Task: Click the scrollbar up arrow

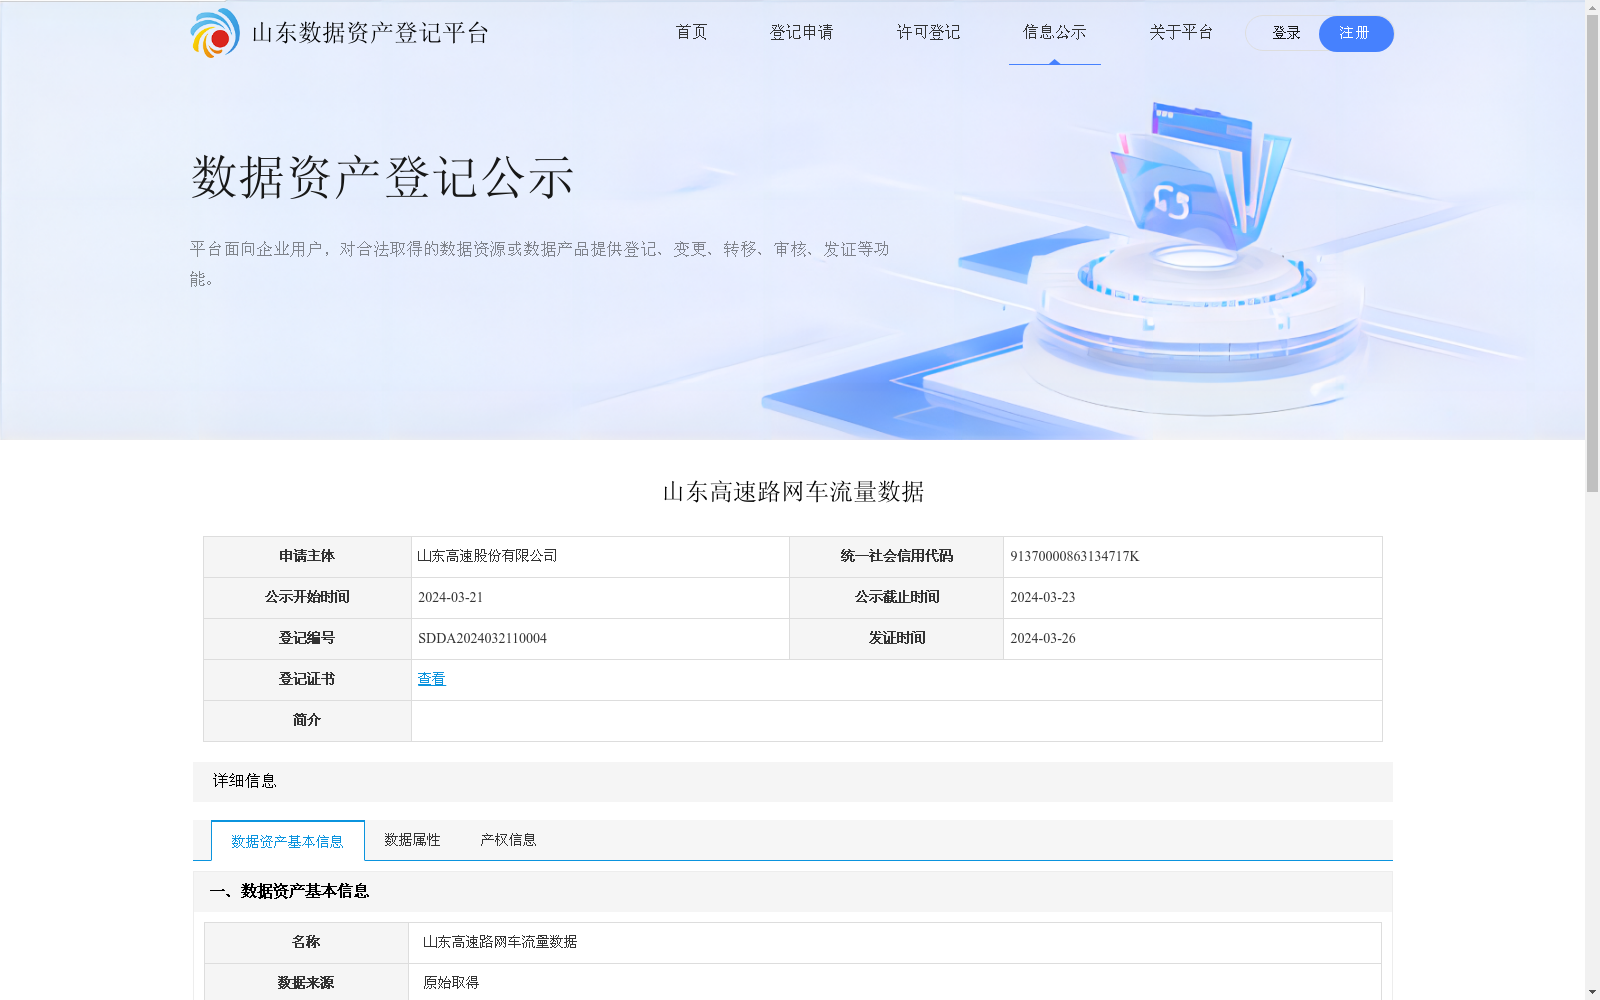Action: click(x=1592, y=7)
